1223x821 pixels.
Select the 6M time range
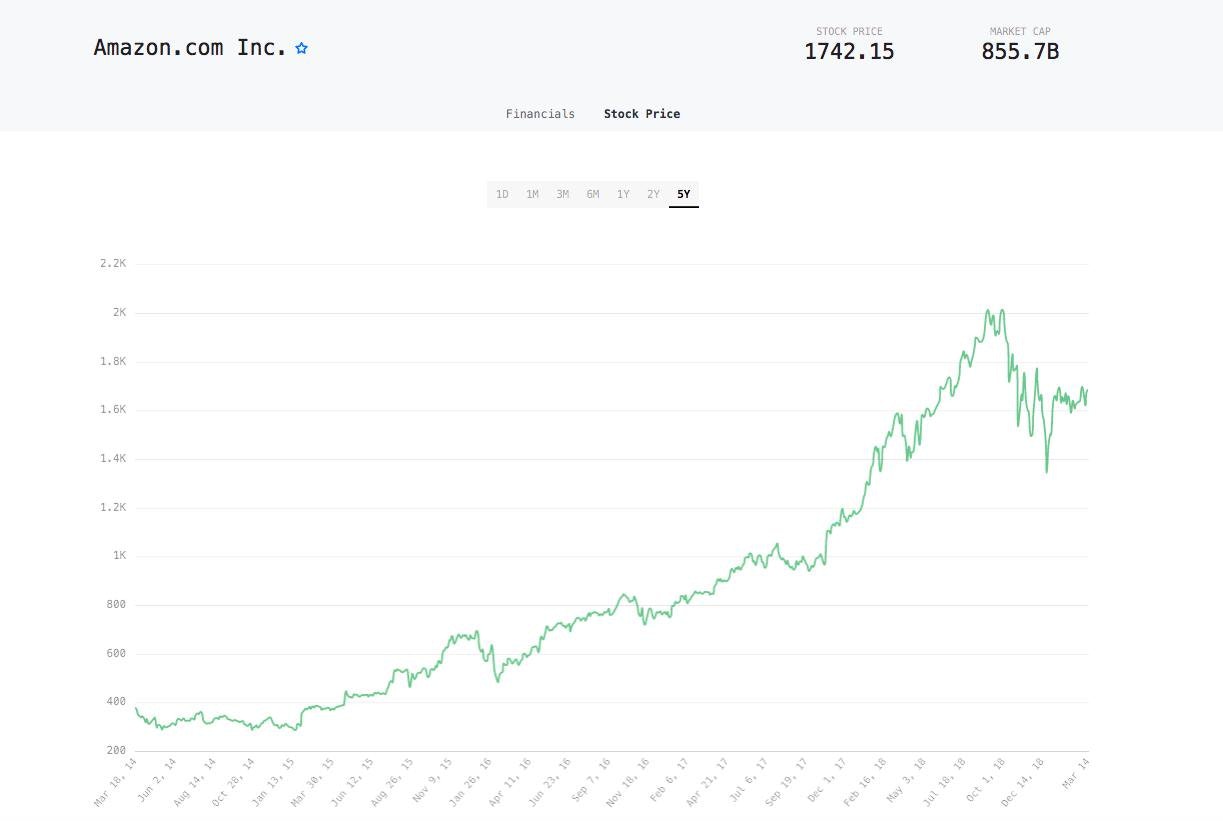(x=592, y=194)
